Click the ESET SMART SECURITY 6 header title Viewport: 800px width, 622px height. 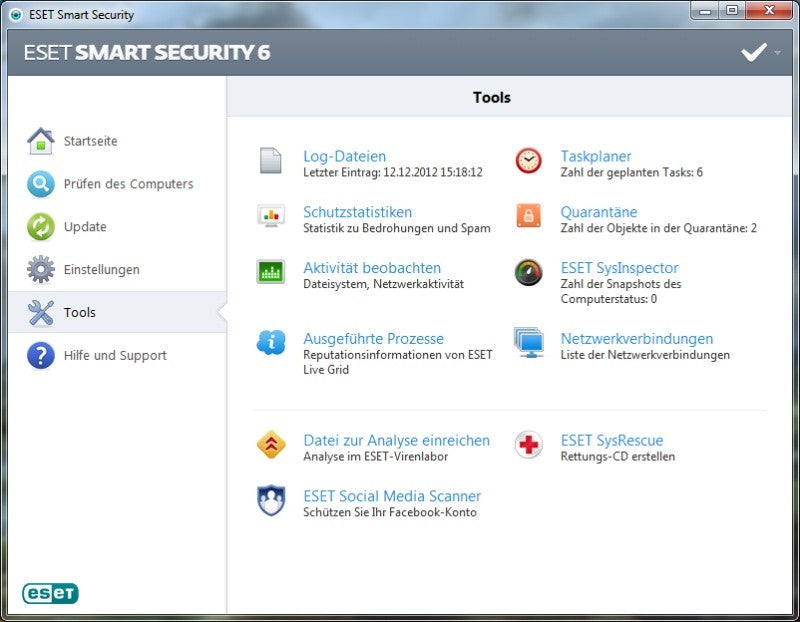[147, 53]
